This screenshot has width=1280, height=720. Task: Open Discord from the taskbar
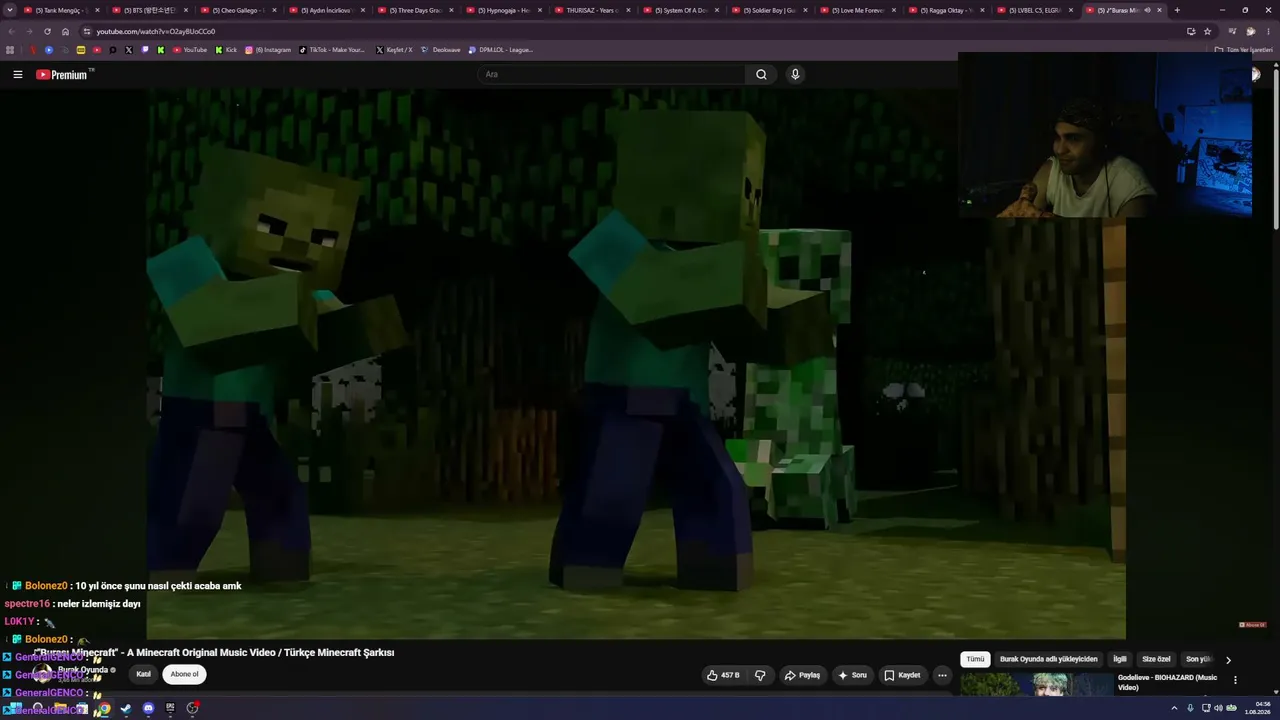(x=148, y=709)
